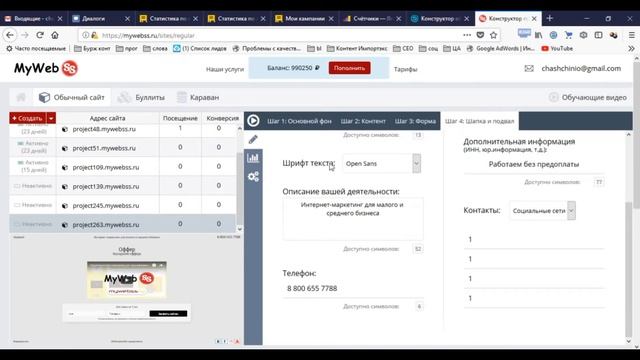This screenshot has height=360, width=640.
Task: Open the Социальные сети contacts dropdown
Action: coord(542,211)
